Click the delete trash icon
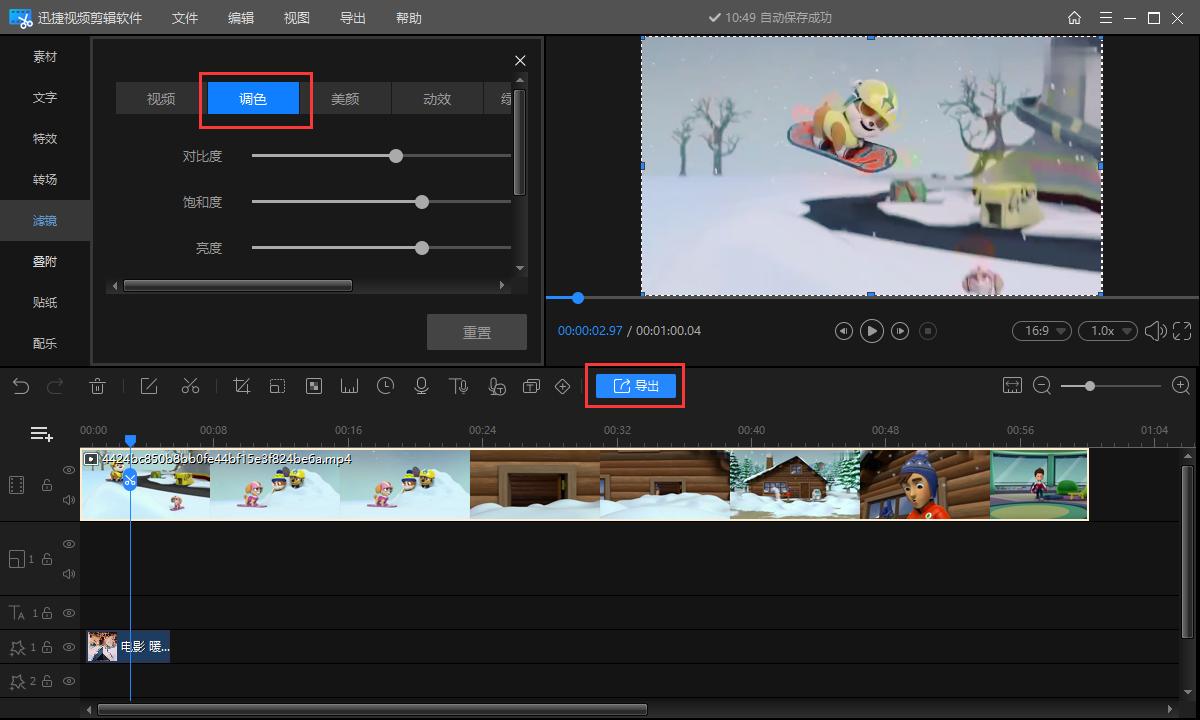 pyautogui.click(x=98, y=386)
